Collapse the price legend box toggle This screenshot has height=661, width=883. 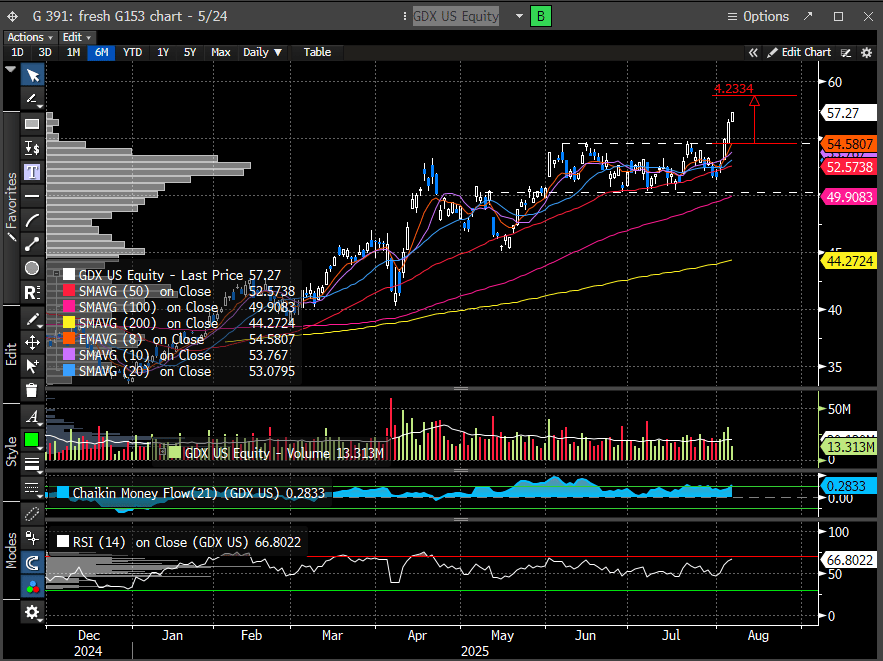[56, 274]
